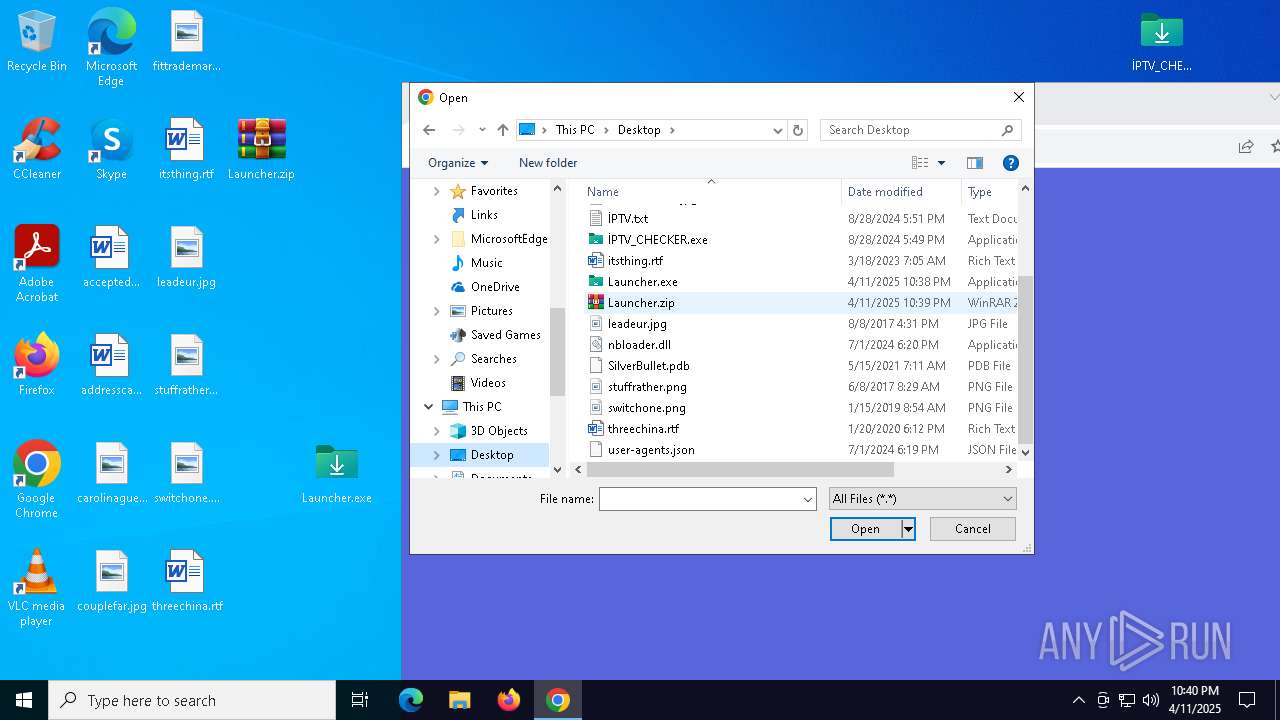The width and height of the screenshot is (1280, 720).
Task: Click the New folder button
Action: pyautogui.click(x=548, y=163)
